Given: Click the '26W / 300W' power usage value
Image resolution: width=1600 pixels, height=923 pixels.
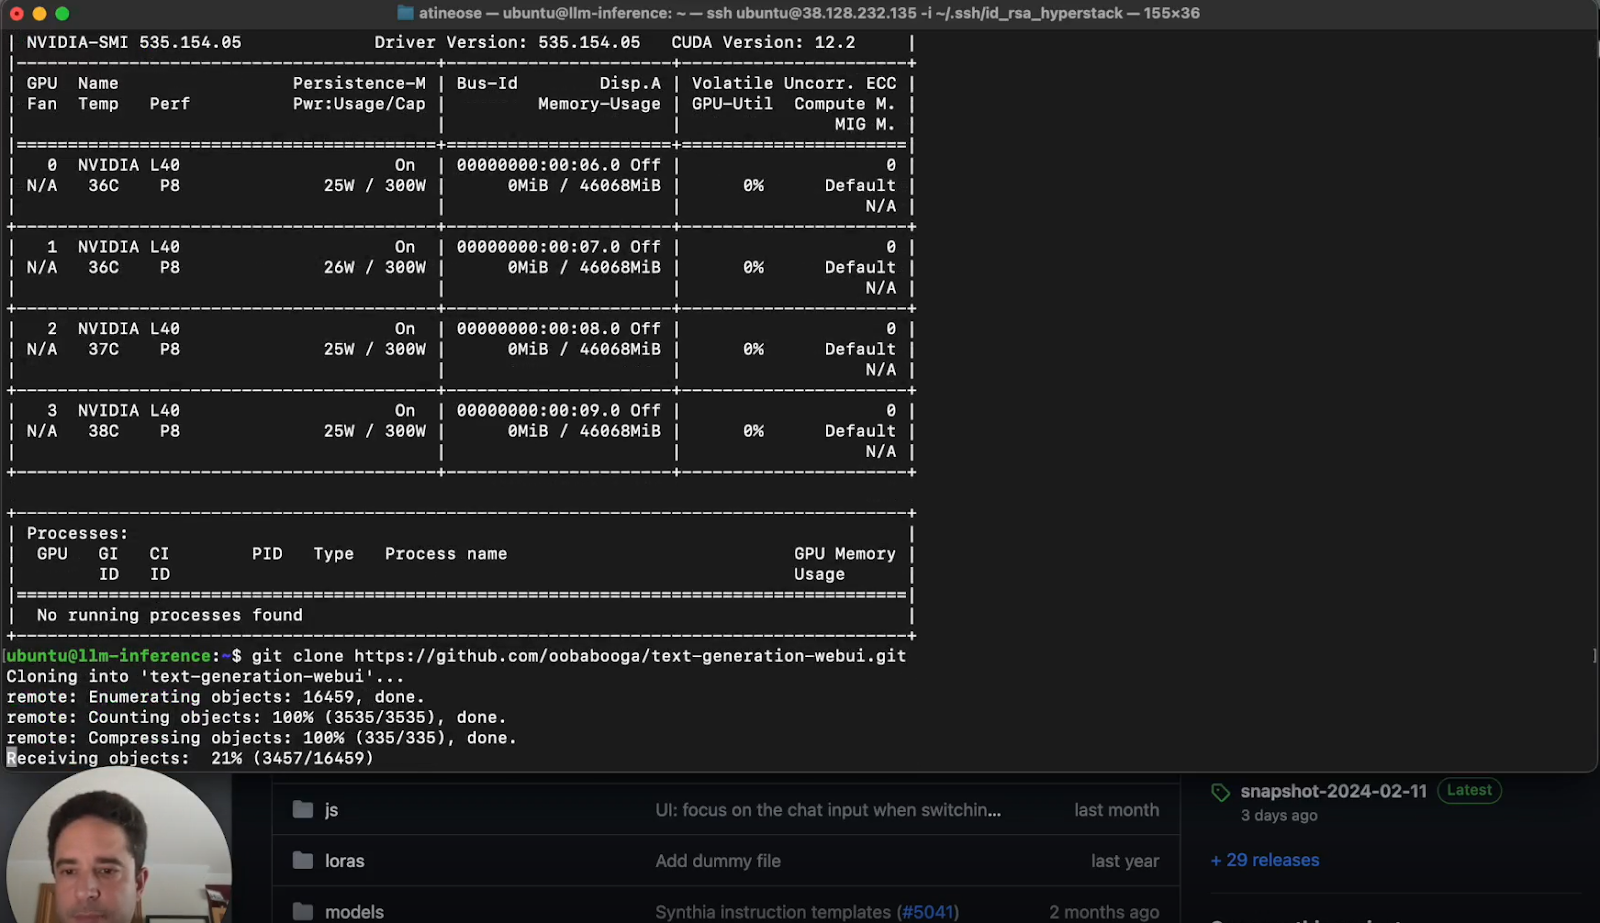Looking at the screenshot, I should 375,268.
